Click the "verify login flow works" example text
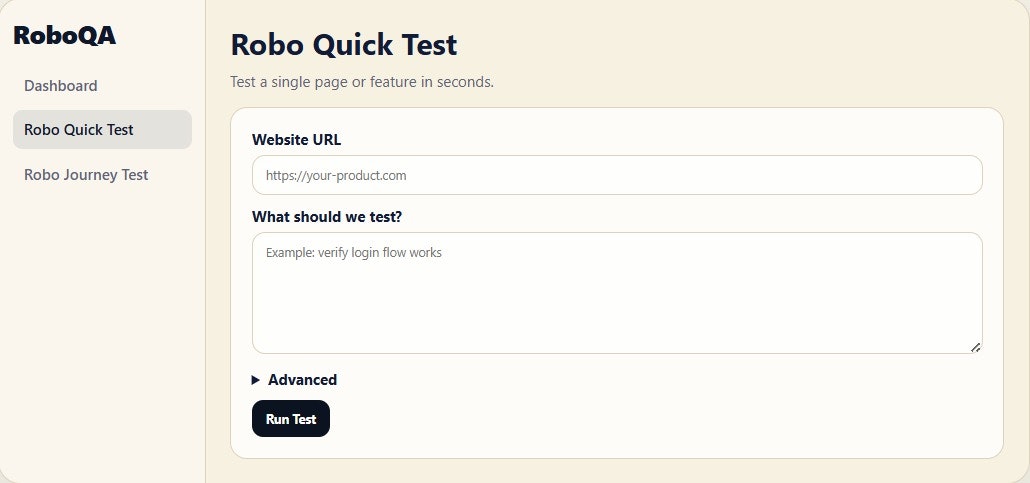The height and width of the screenshot is (483, 1030). click(x=380, y=253)
